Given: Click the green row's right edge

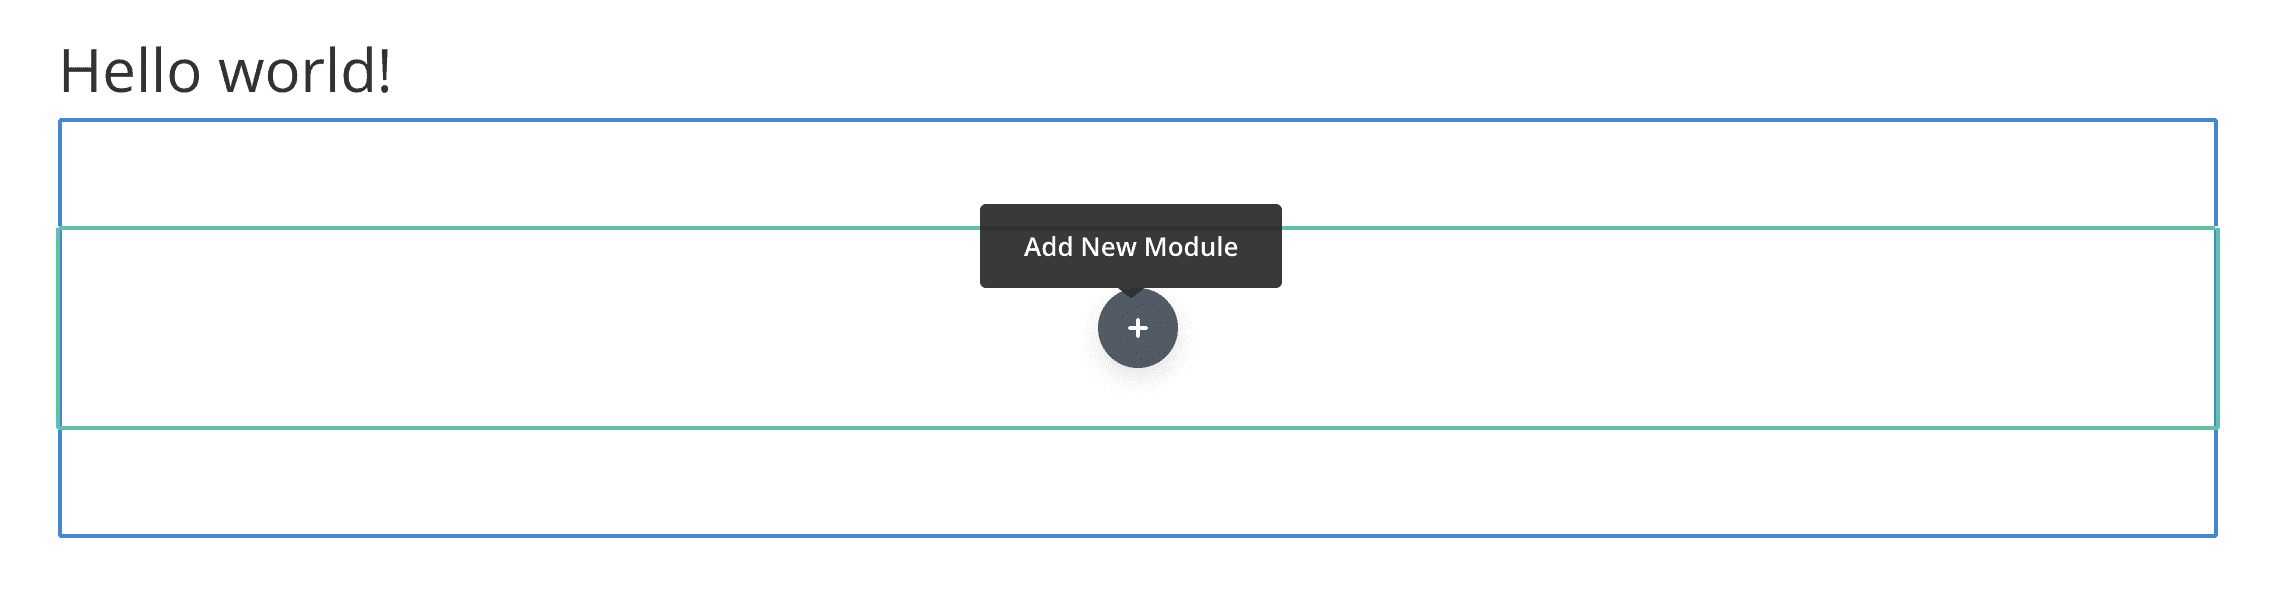Looking at the screenshot, I should point(2217,328).
